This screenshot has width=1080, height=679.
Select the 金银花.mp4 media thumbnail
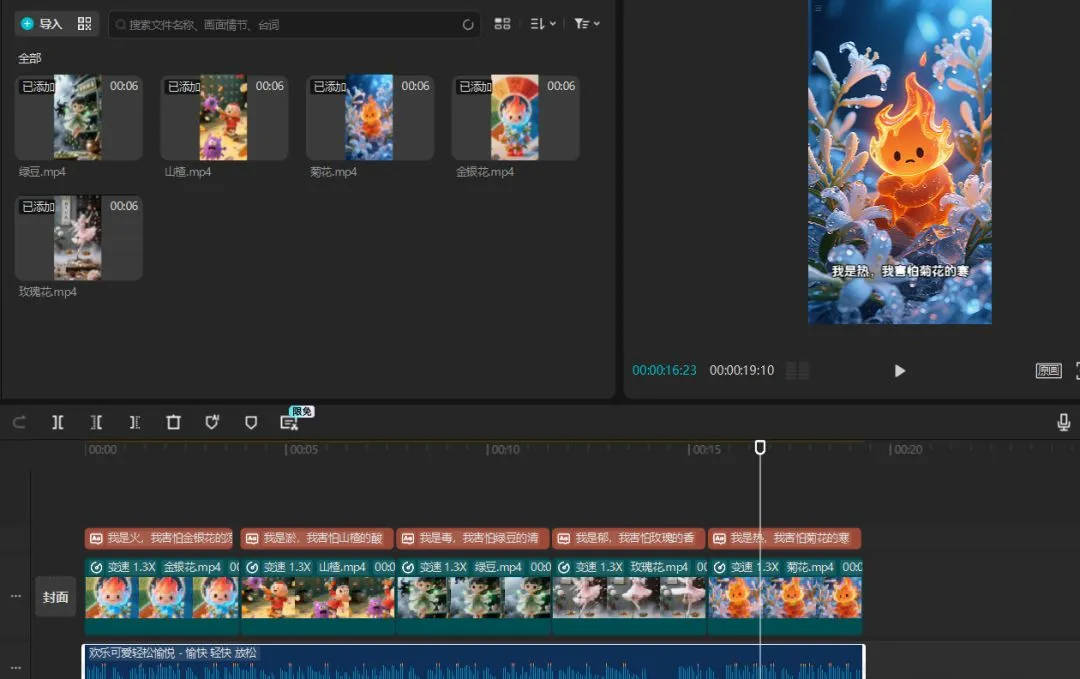515,118
